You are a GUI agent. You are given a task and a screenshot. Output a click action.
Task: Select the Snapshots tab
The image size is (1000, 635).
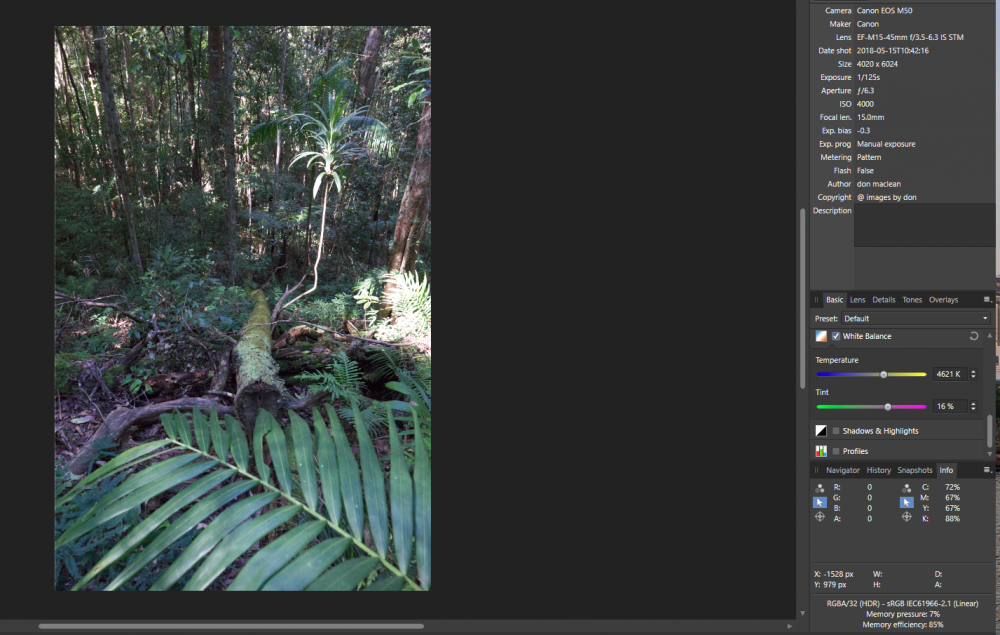tap(915, 469)
